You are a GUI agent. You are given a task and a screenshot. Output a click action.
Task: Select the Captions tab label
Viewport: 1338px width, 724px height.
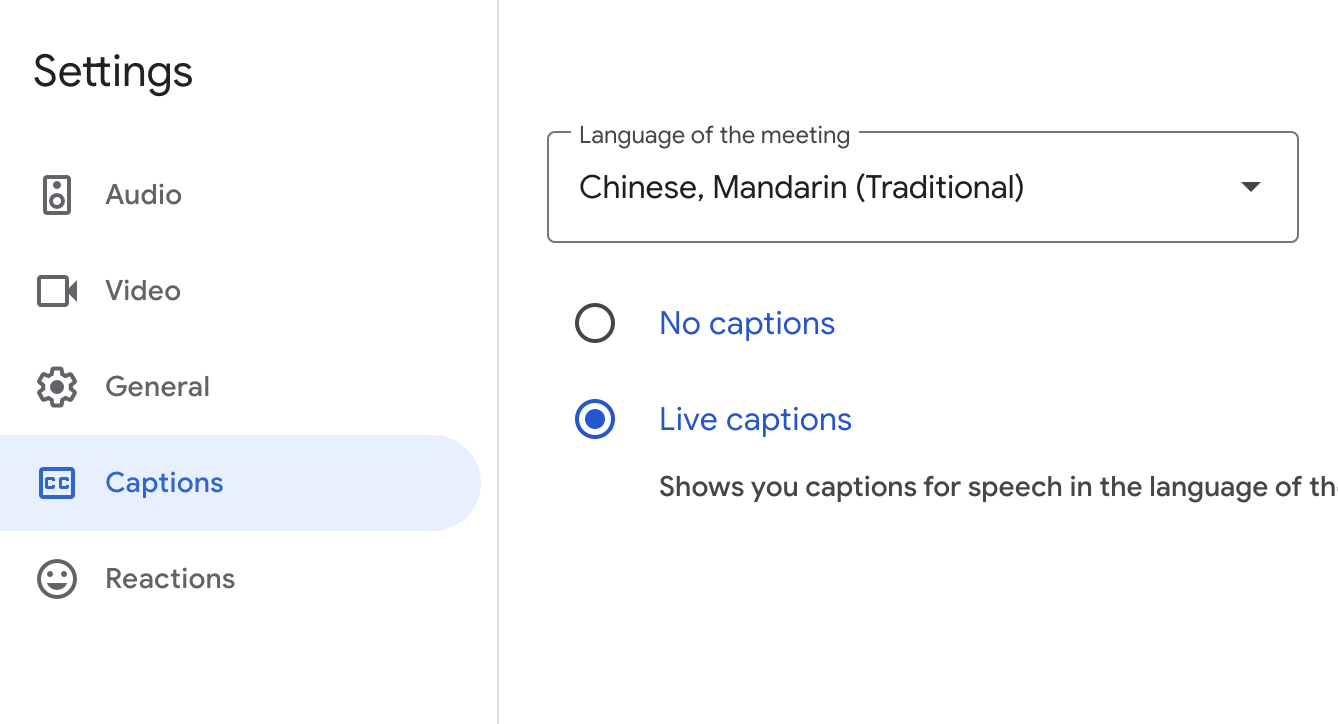164,483
